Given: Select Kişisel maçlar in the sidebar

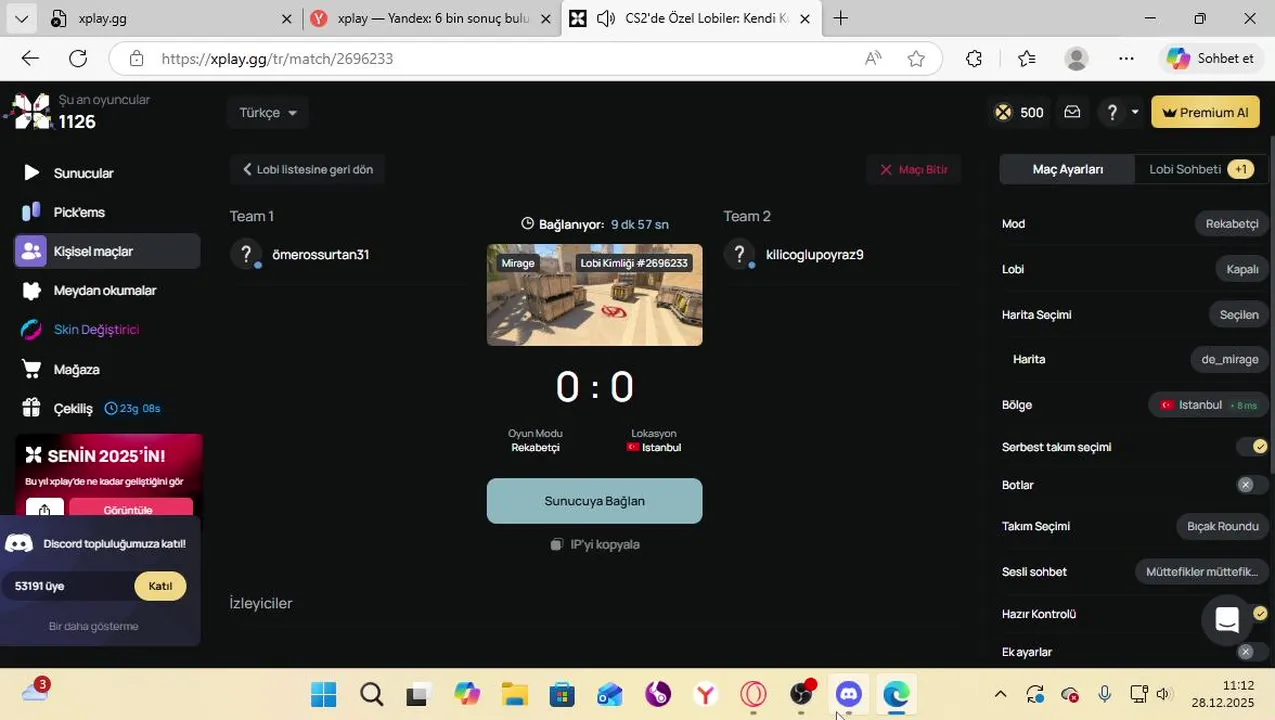Looking at the screenshot, I should pos(107,251).
